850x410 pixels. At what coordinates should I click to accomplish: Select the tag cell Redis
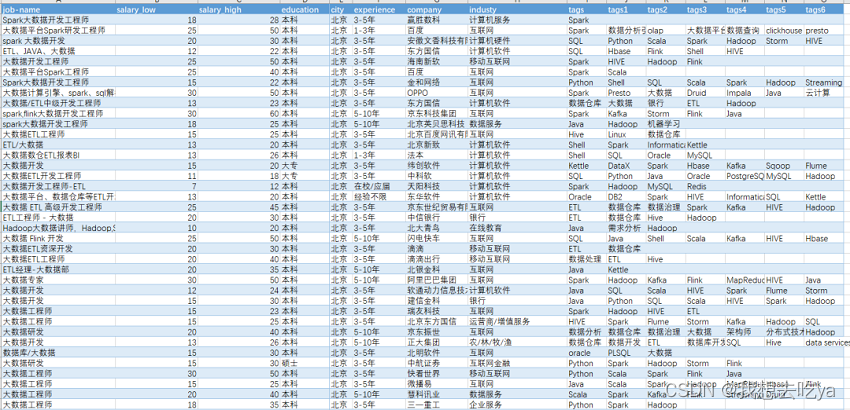705,187
